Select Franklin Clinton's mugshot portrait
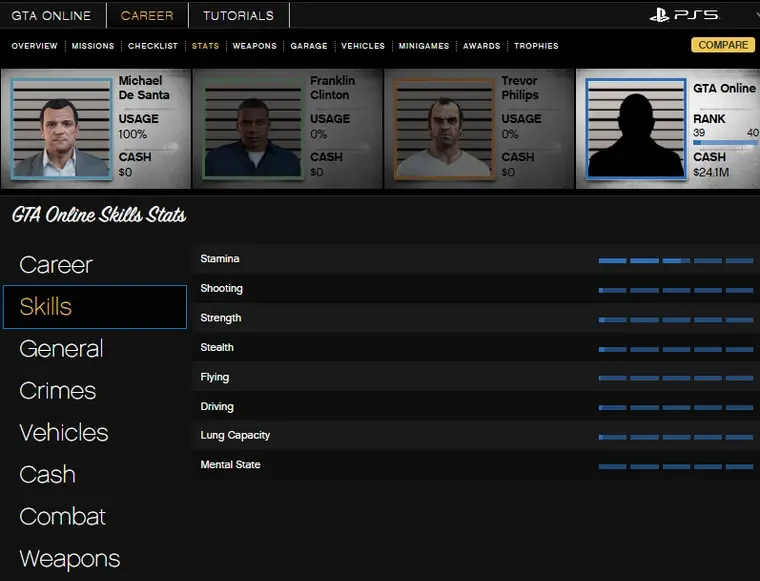This screenshot has width=760, height=581. [252, 128]
